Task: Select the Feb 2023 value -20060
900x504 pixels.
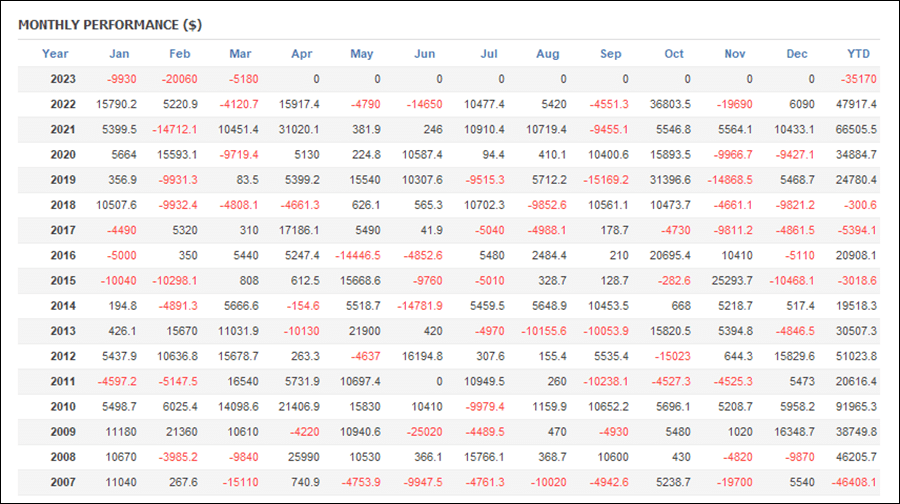Action: (x=179, y=79)
